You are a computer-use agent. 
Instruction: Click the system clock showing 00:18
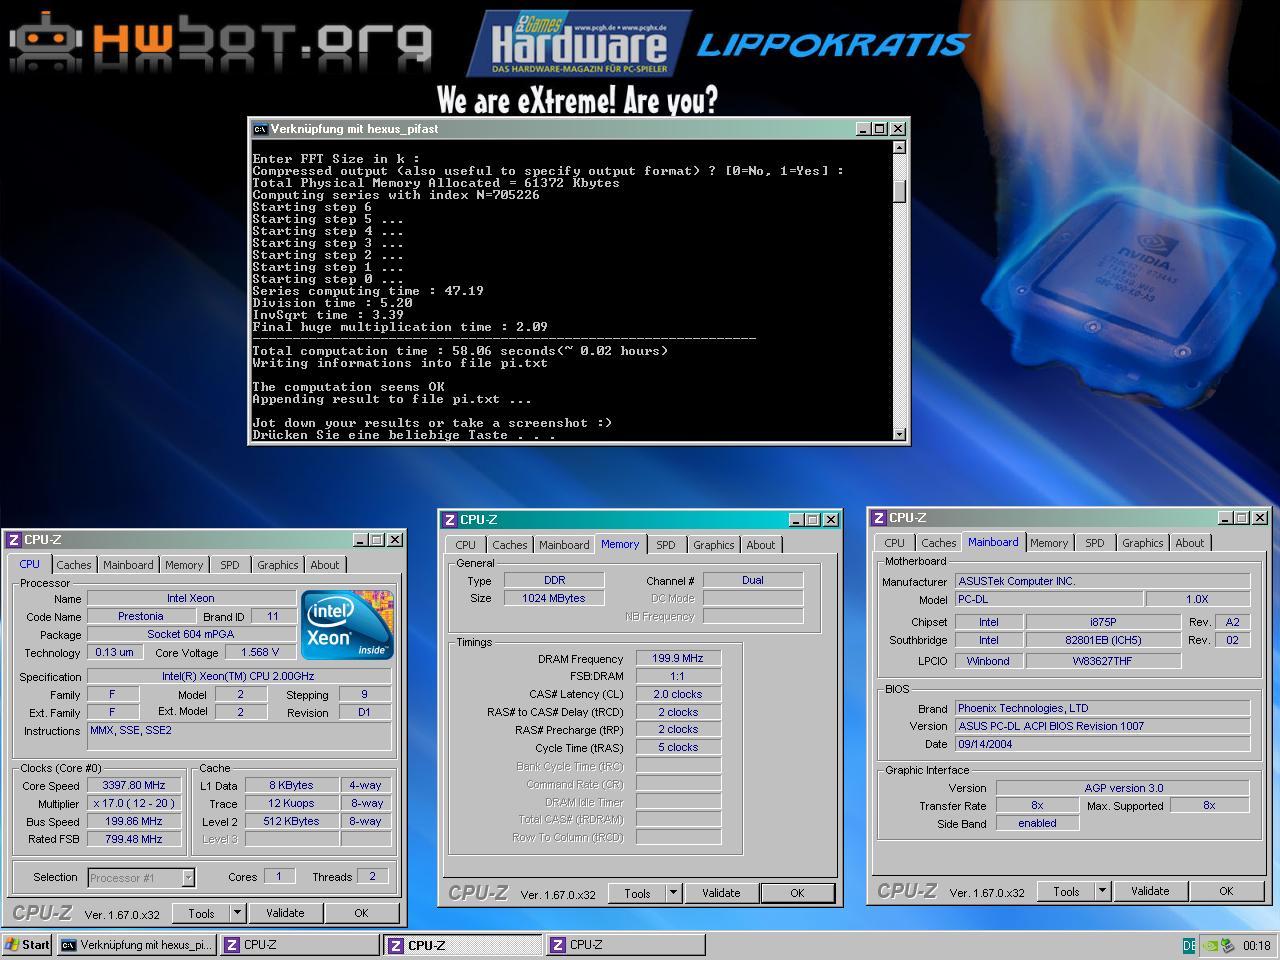pos(1256,945)
